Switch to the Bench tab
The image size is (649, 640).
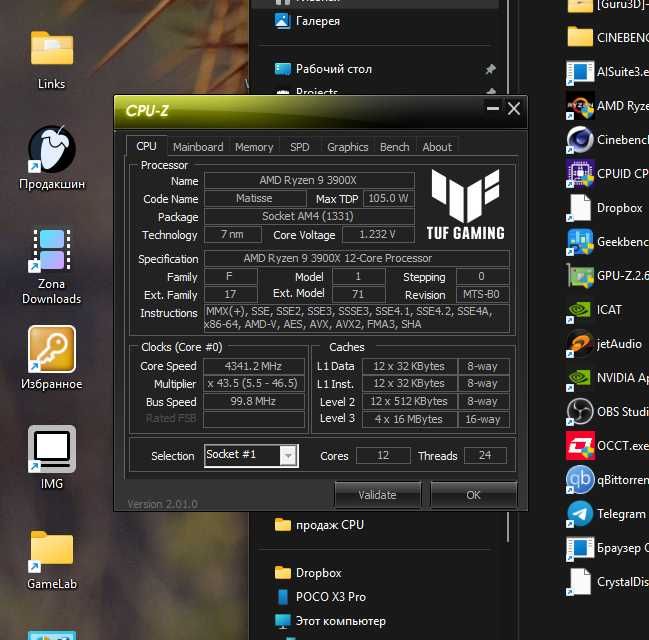click(x=394, y=147)
